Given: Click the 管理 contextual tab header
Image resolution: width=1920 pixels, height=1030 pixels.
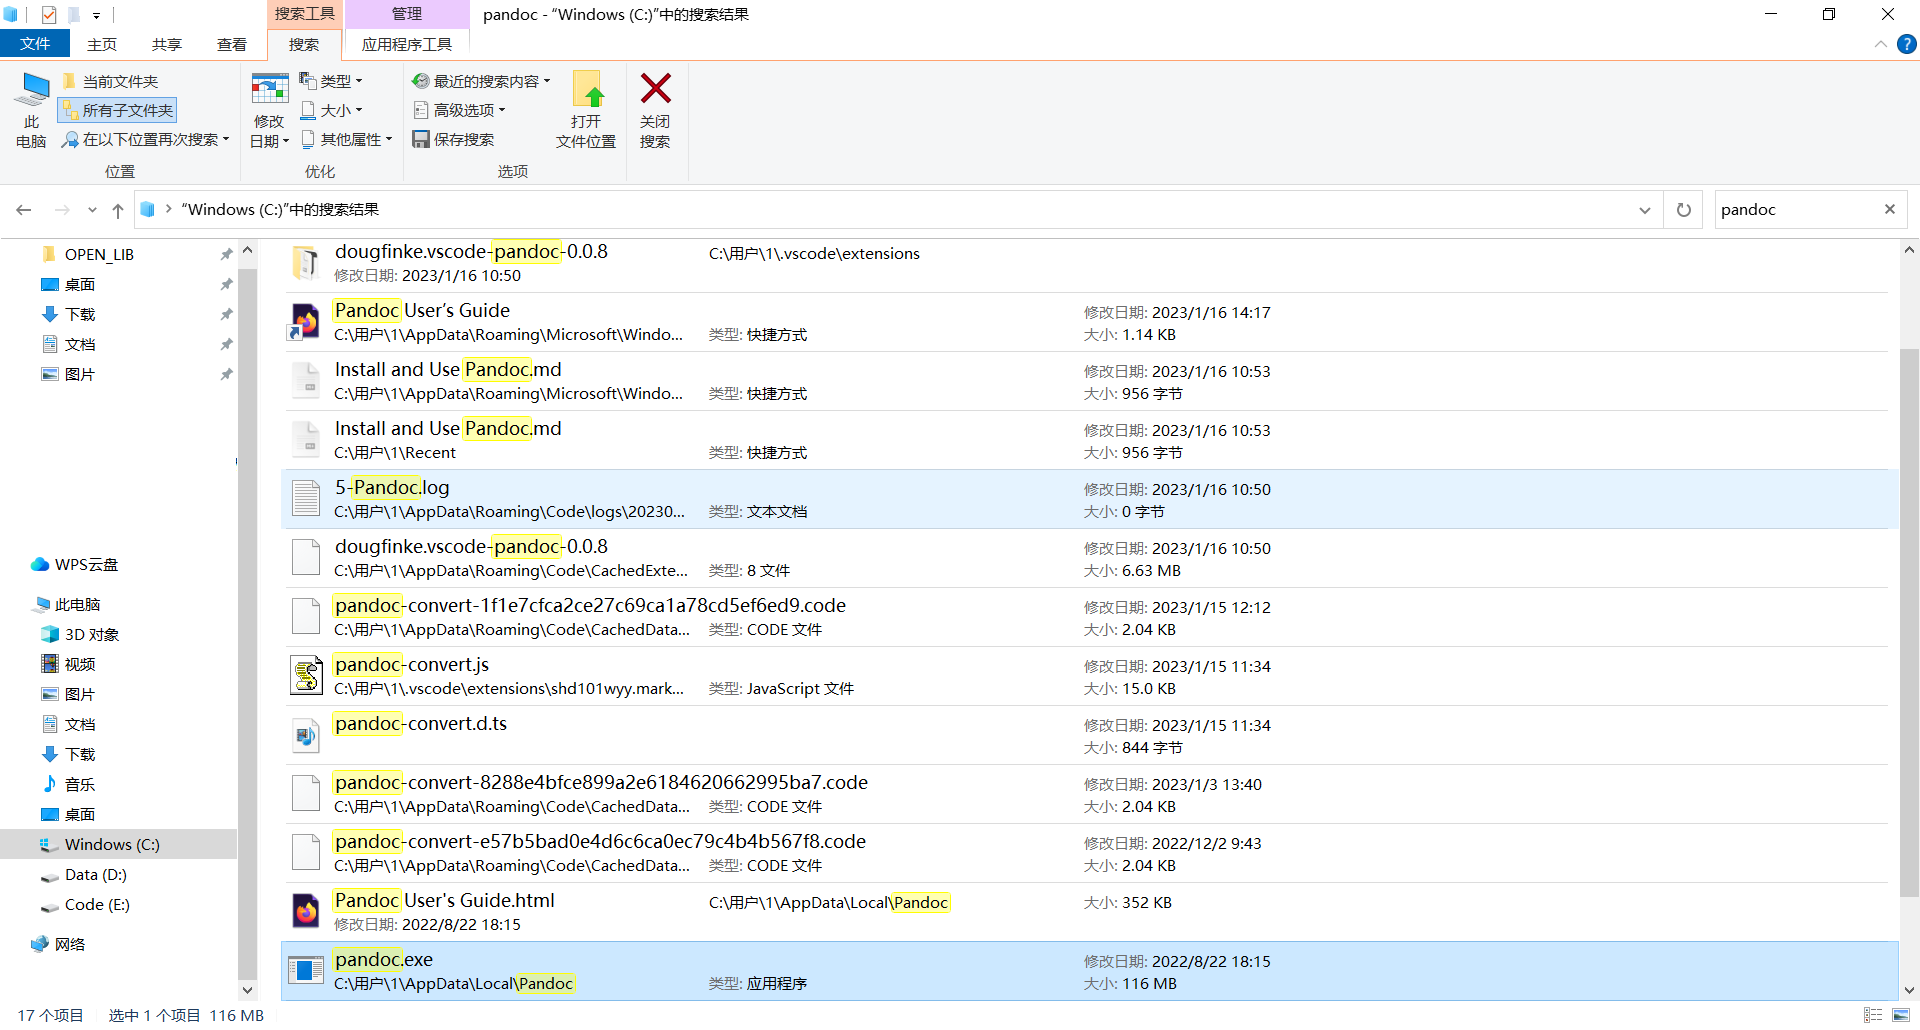Looking at the screenshot, I should click(x=407, y=14).
